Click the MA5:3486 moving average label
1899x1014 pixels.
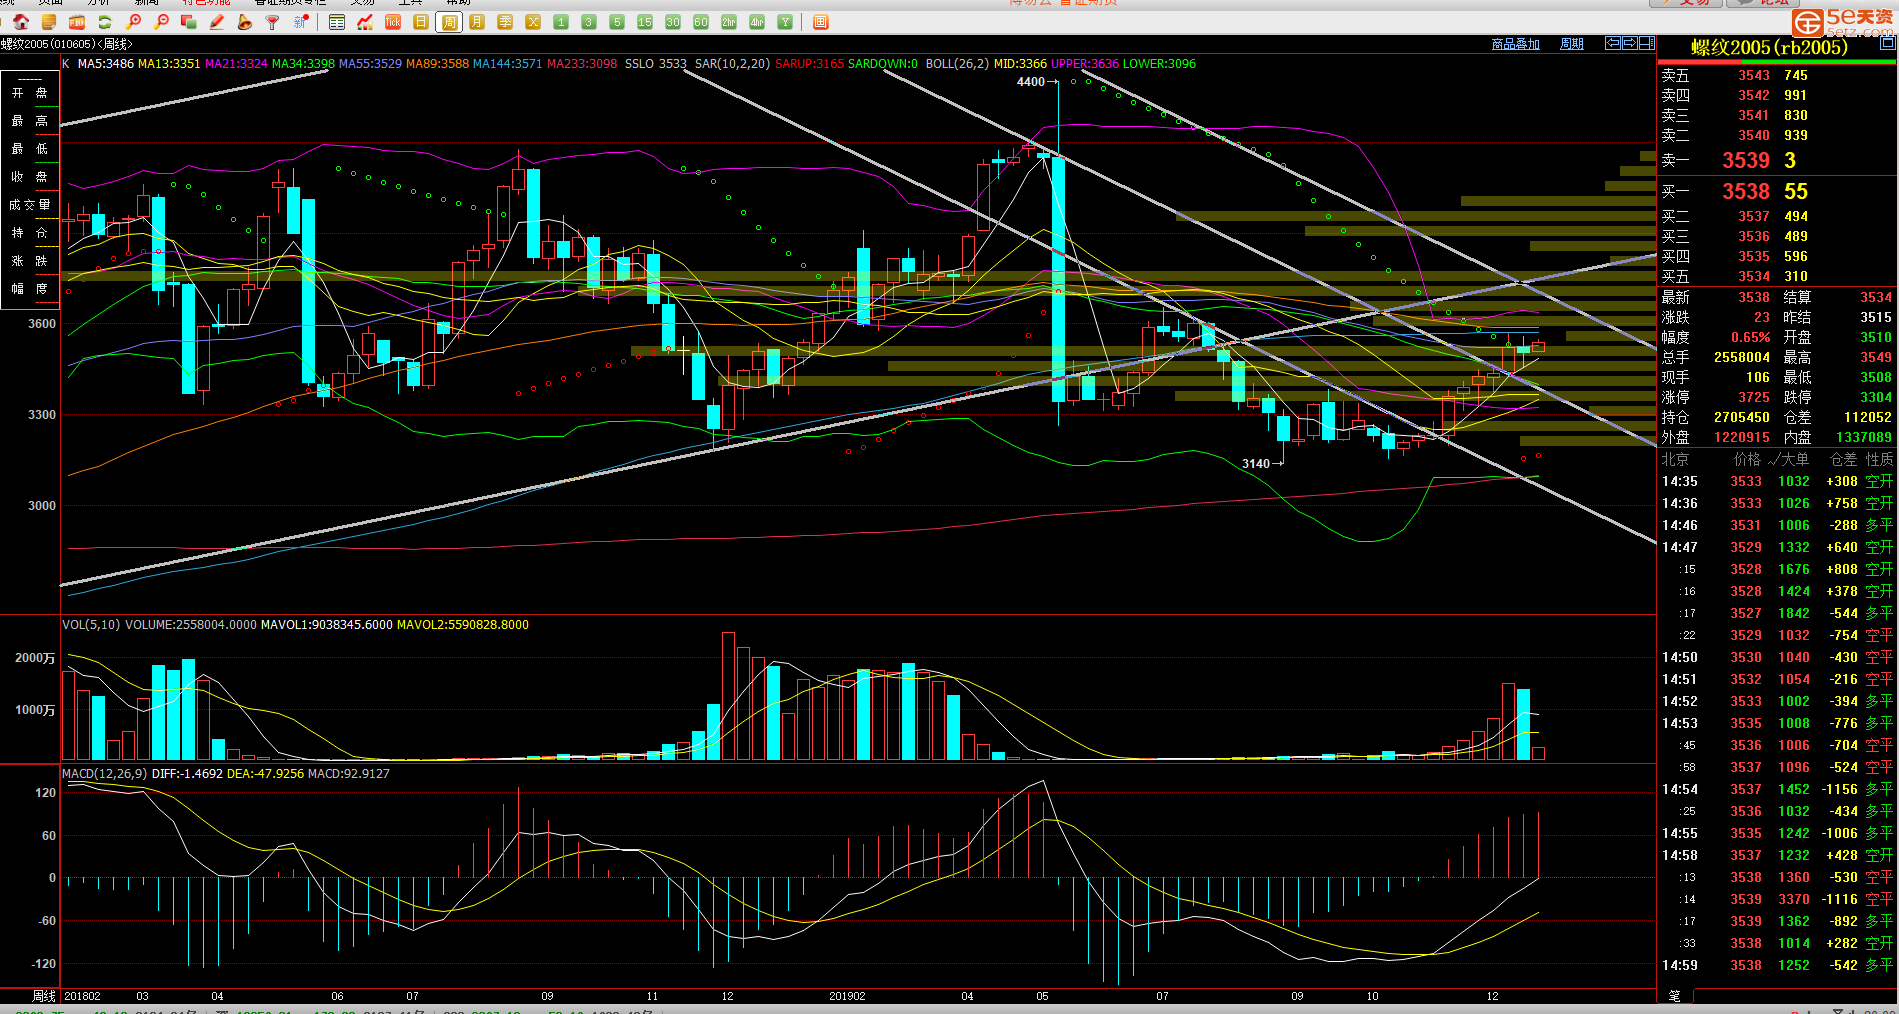pyautogui.click(x=106, y=63)
